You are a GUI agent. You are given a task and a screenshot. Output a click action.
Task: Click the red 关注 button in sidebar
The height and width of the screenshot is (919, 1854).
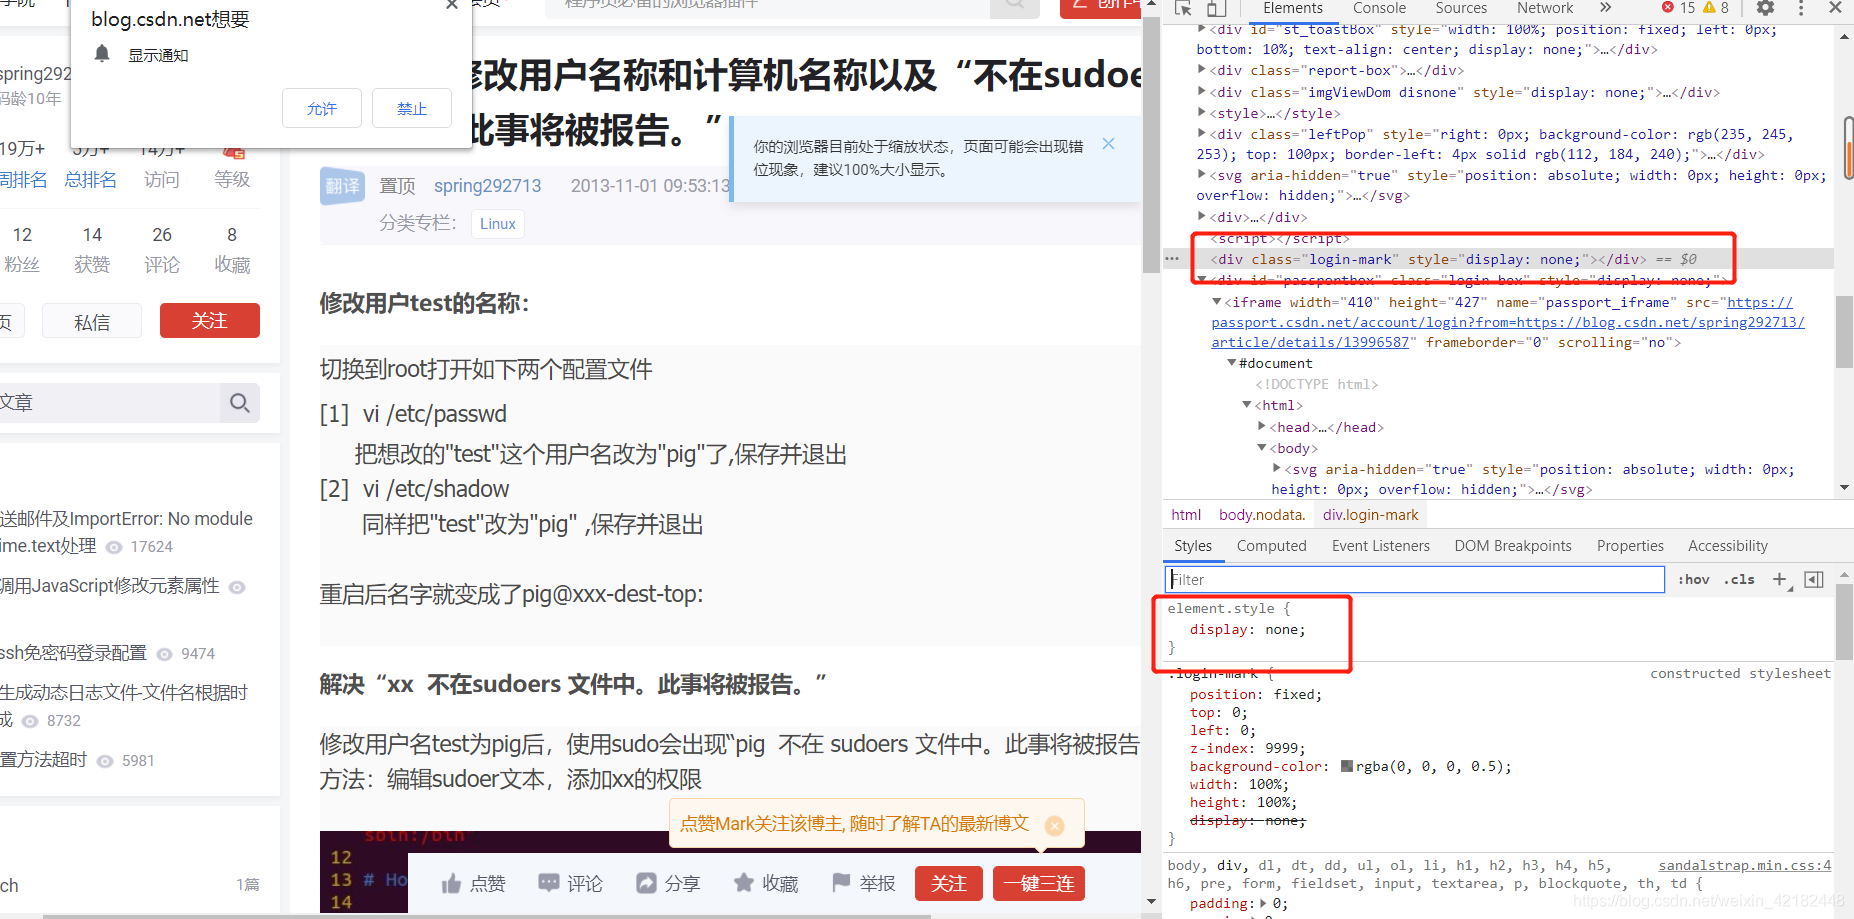click(x=210, y=321)
